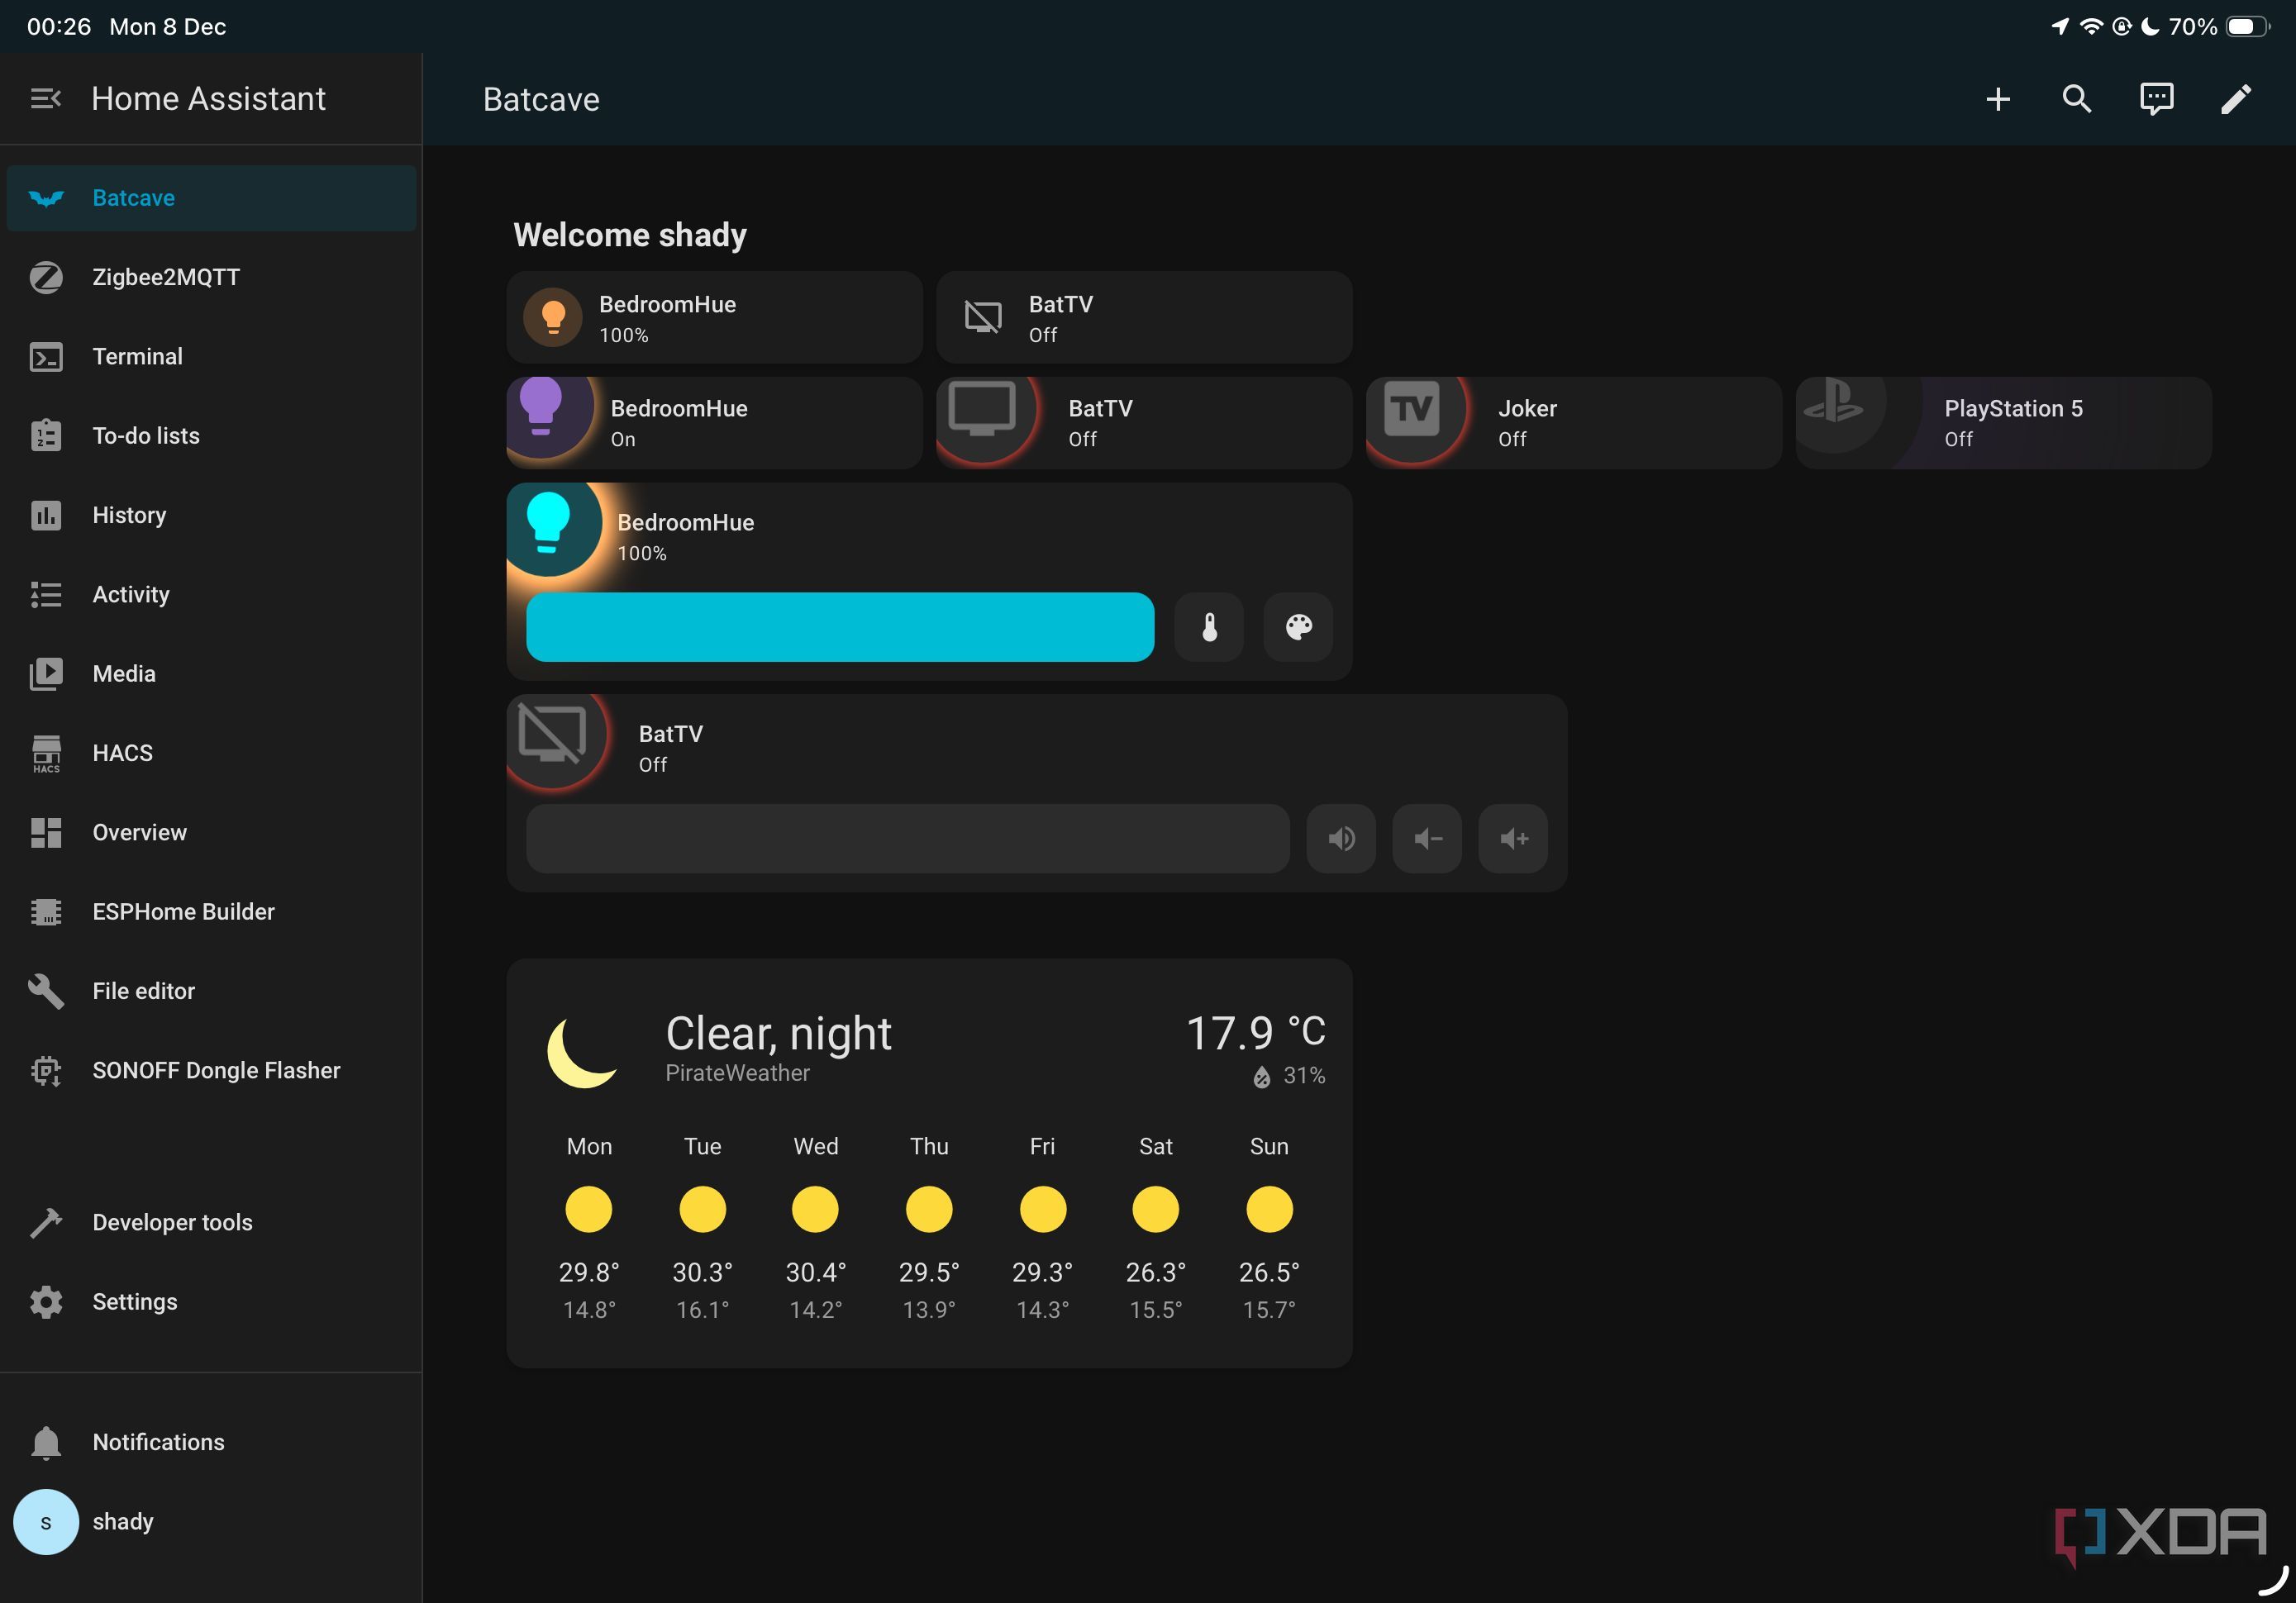Open Developer tools
Image resolution: width=2296 pixels, height=1603 pixels.
(211, 1223)
